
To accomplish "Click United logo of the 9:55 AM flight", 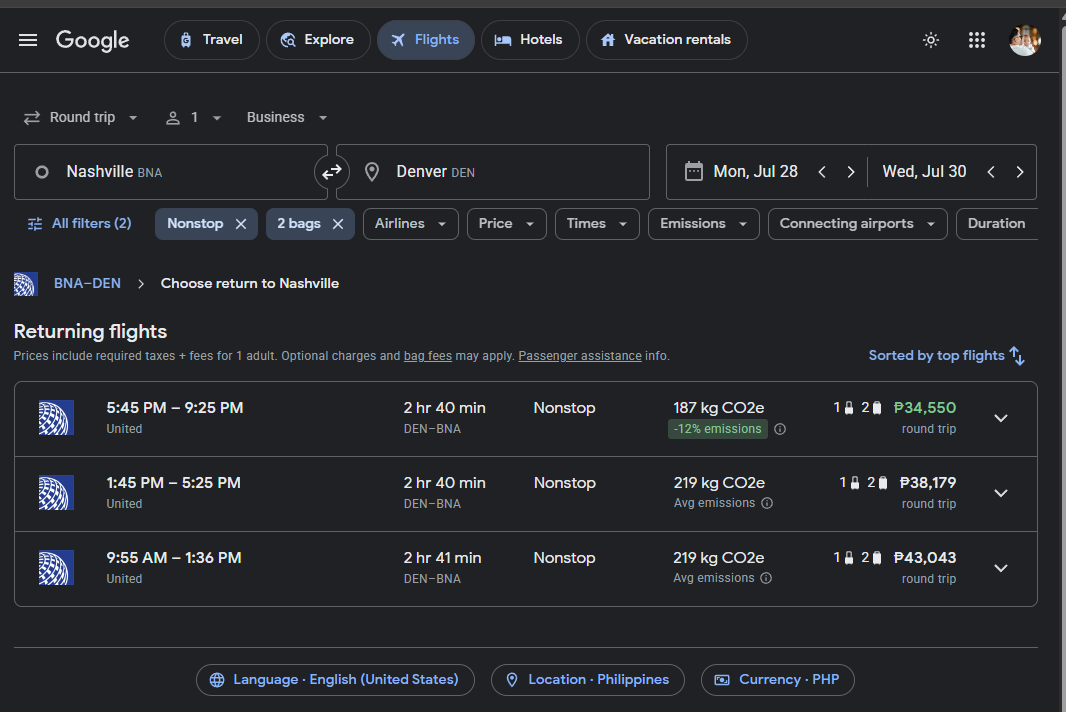I will click(x=56, y=568).
